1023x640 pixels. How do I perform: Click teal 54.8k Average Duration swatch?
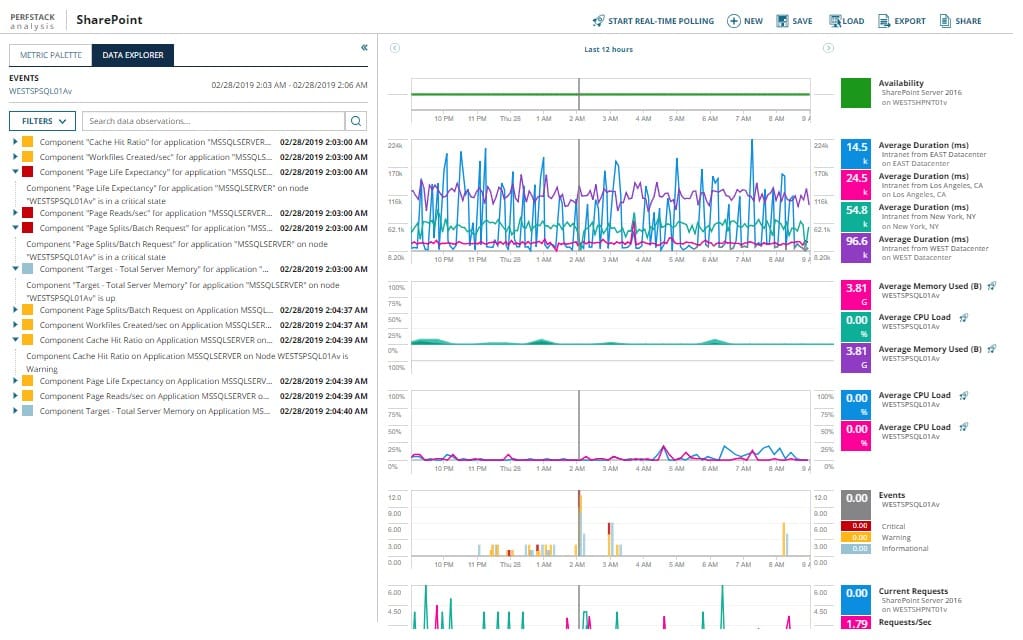point(855,217)
